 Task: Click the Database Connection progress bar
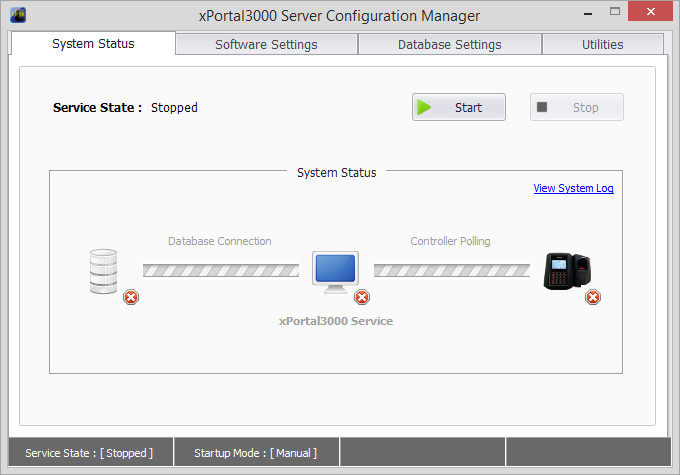pos(220,270)
